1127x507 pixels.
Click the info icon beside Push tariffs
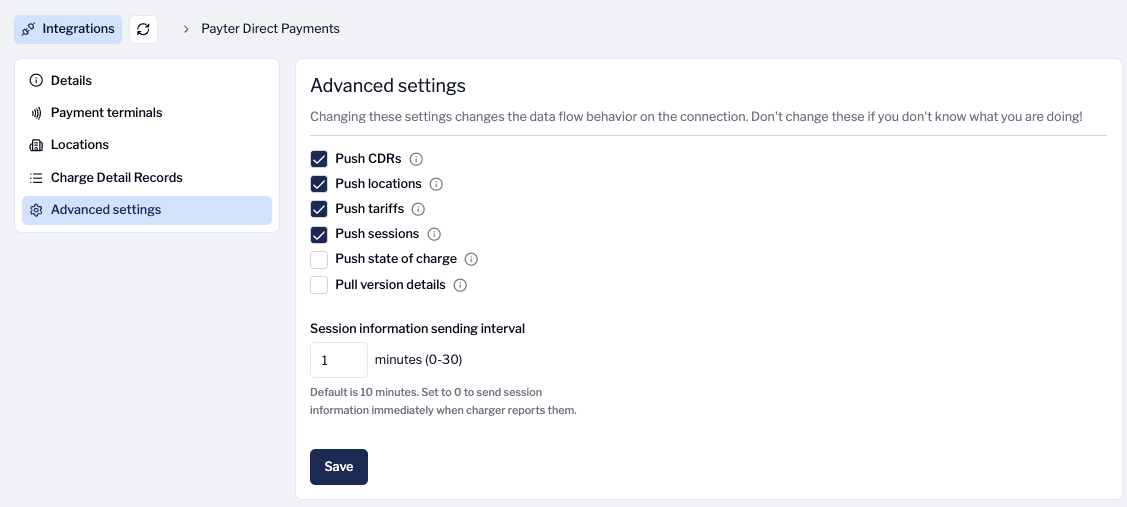(419, 209)
